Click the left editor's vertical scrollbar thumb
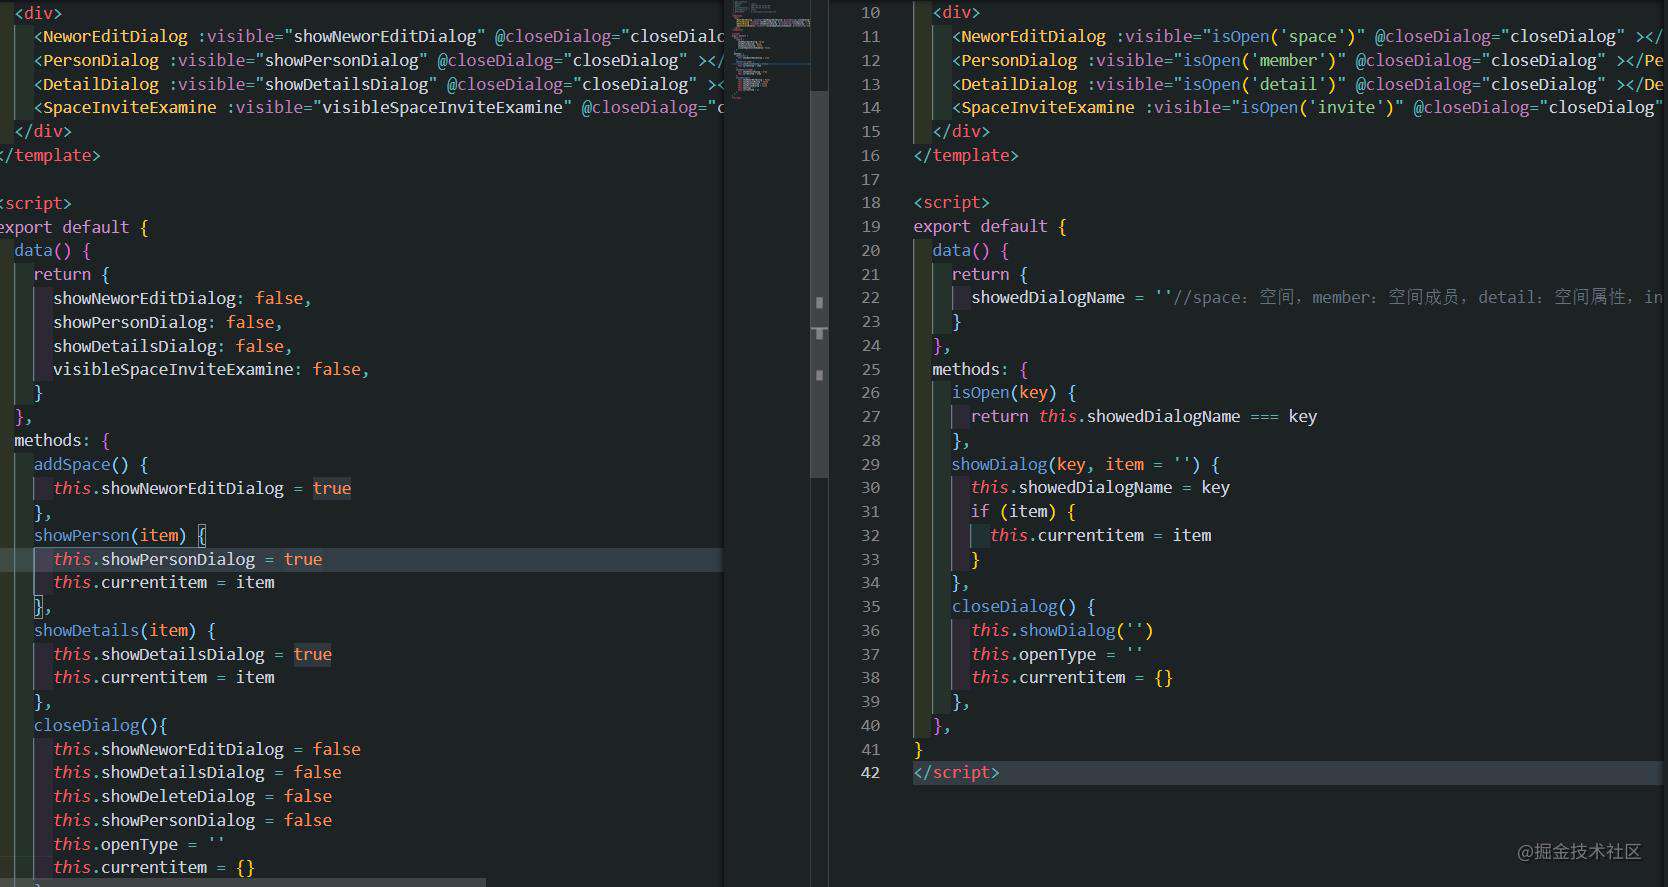This screenshot has width=1668, height=887. pyautogui.click(x=819, y=284)
